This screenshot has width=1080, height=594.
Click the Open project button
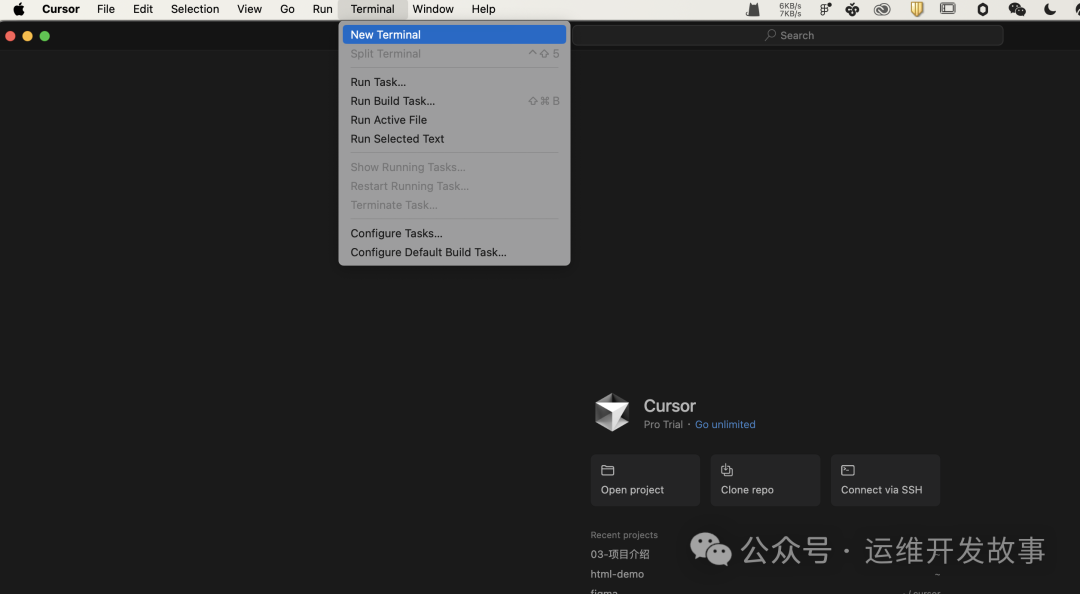(644, 480)
